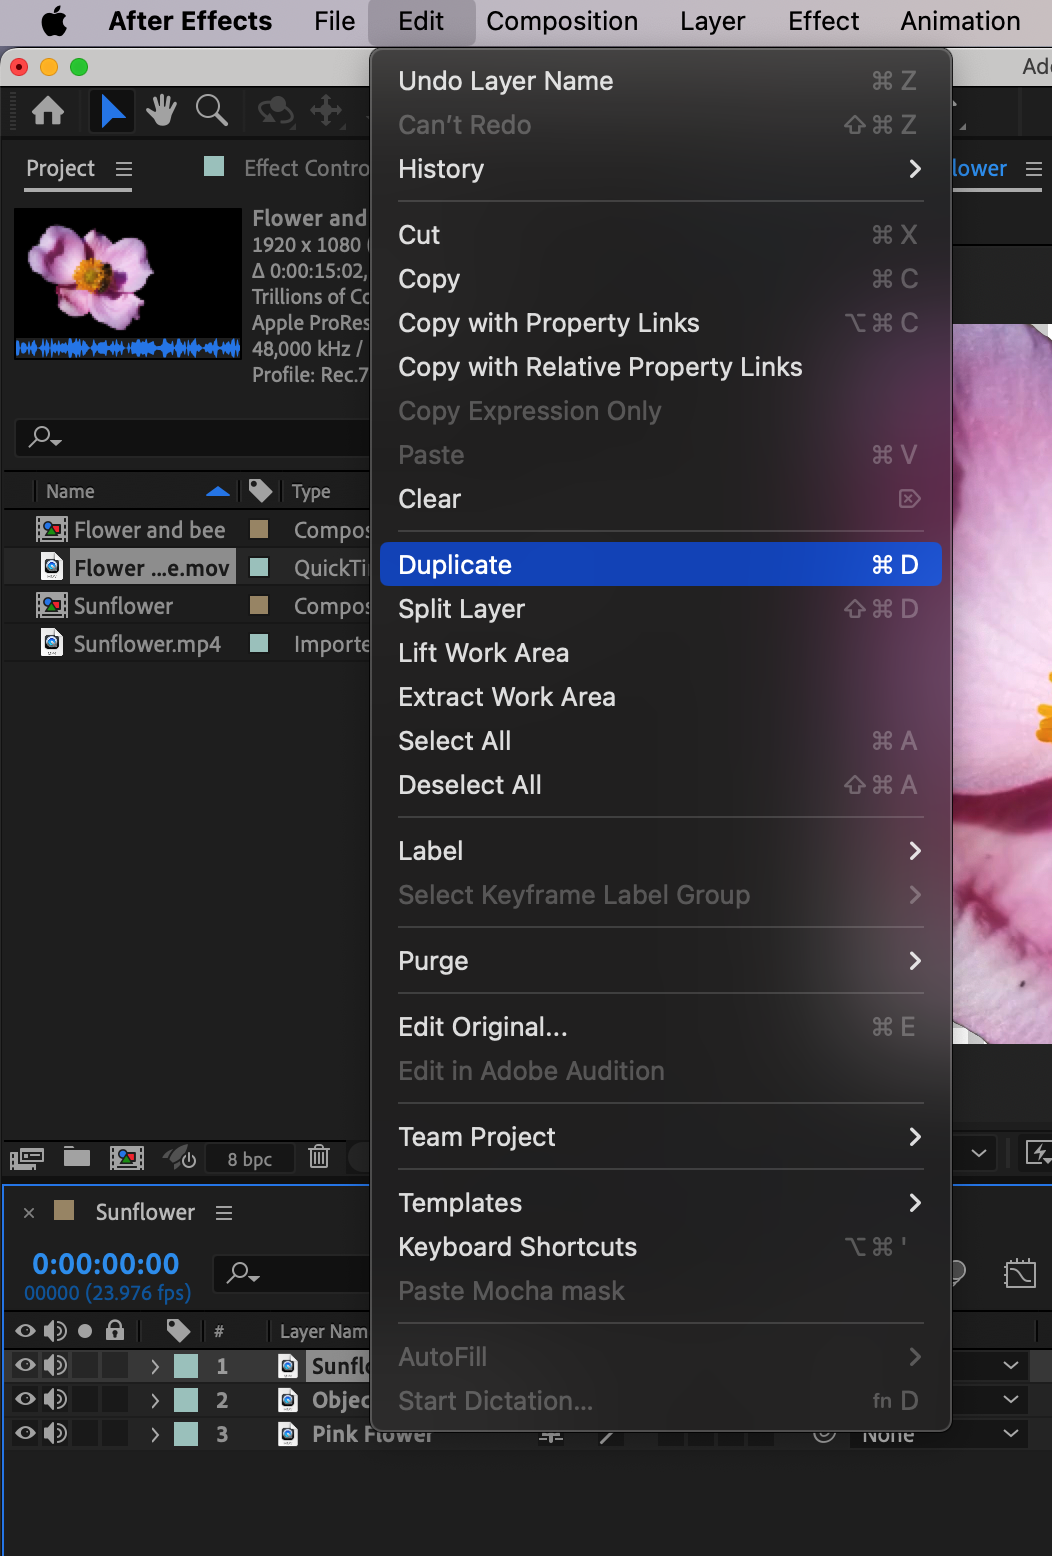Click the 8 bpc color depth button
1052x1556 pixels.
250,1158
